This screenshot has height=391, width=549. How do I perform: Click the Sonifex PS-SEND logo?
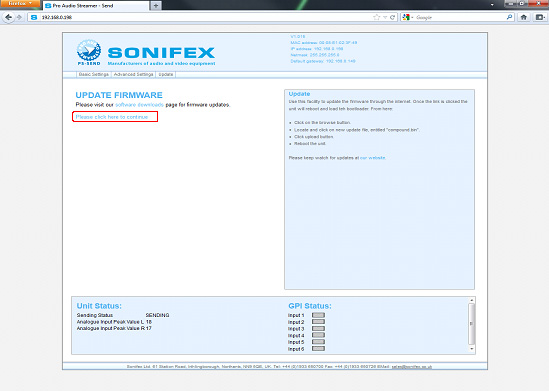tap(89, 52)
